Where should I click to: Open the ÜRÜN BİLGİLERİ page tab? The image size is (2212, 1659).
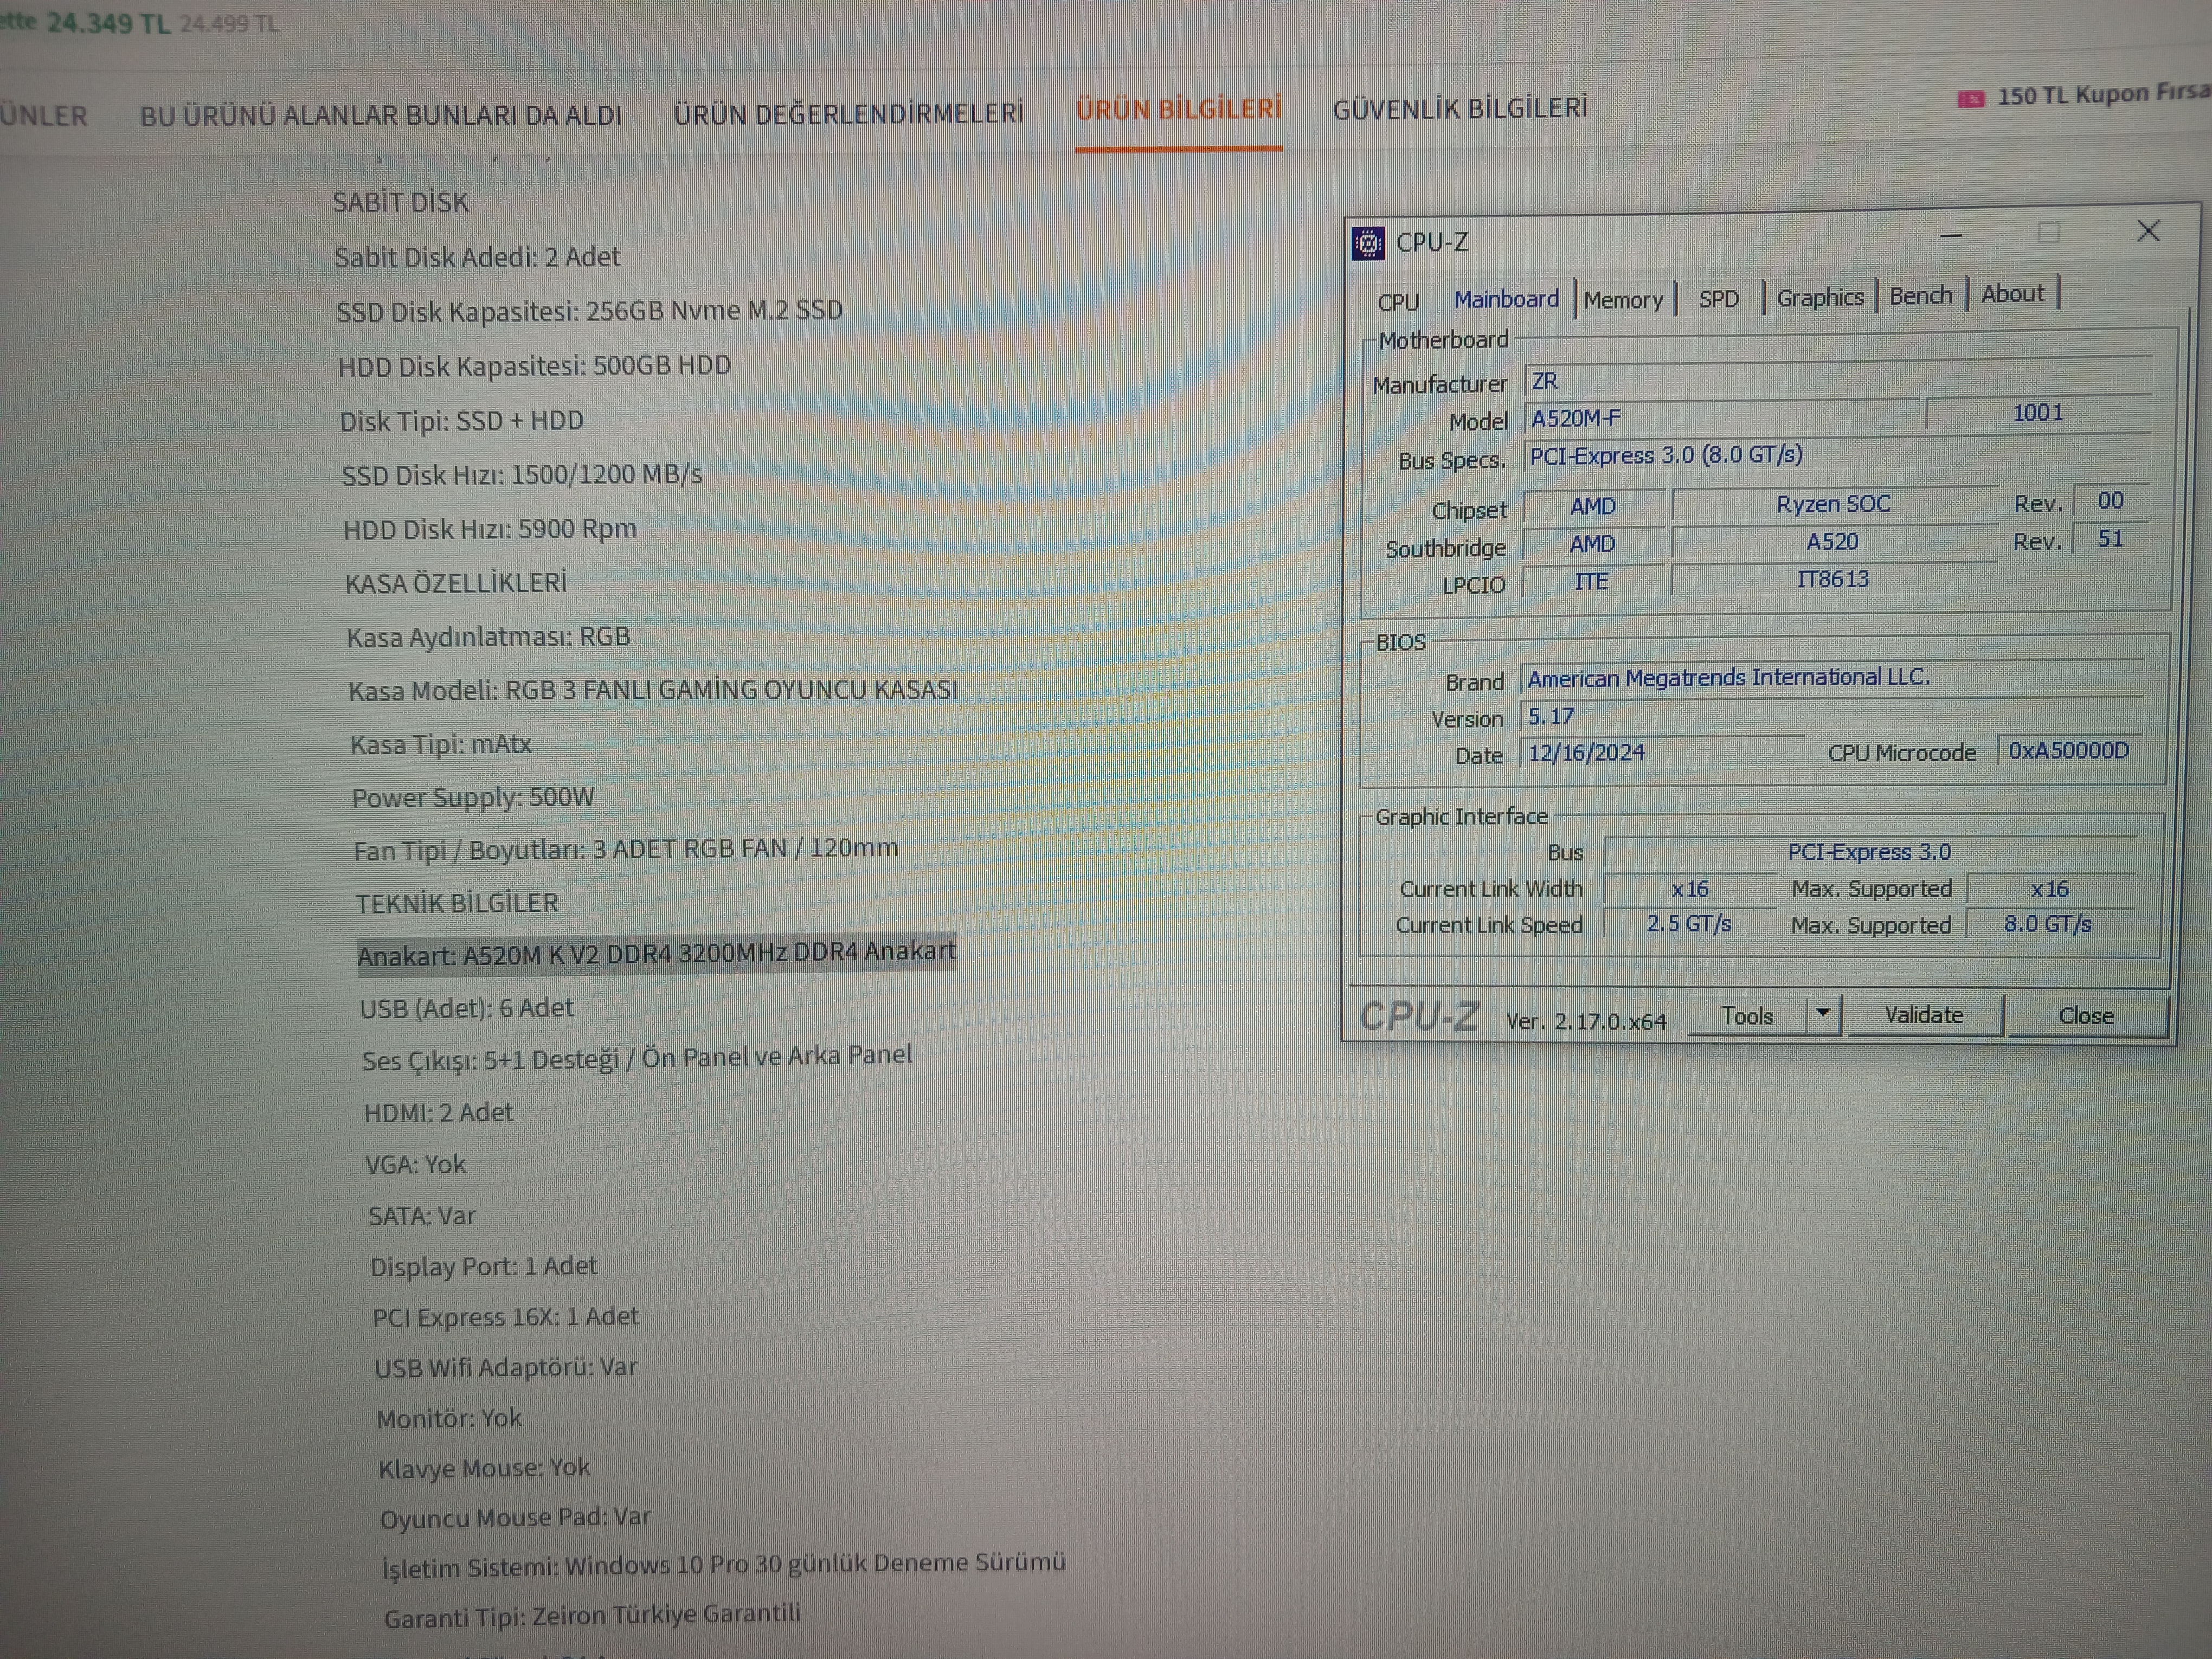[x=1178, y=110]
